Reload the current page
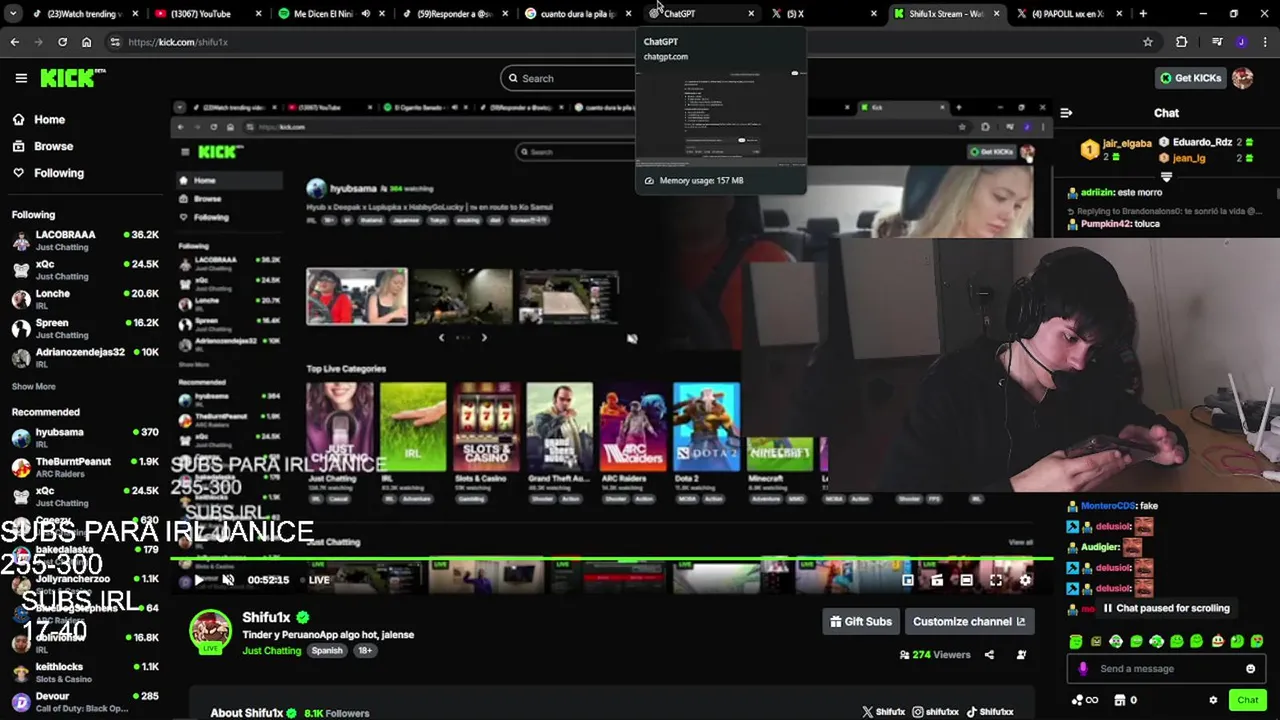 point(62,42)
